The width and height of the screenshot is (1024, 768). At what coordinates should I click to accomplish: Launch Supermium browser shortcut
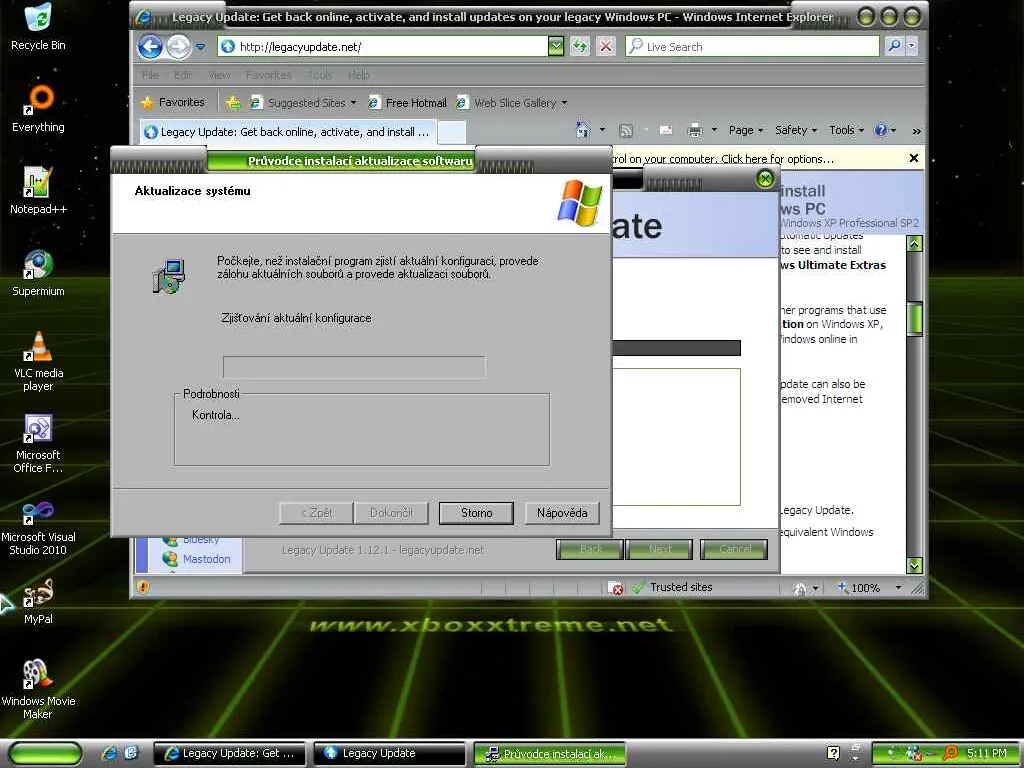coord(38,273)
